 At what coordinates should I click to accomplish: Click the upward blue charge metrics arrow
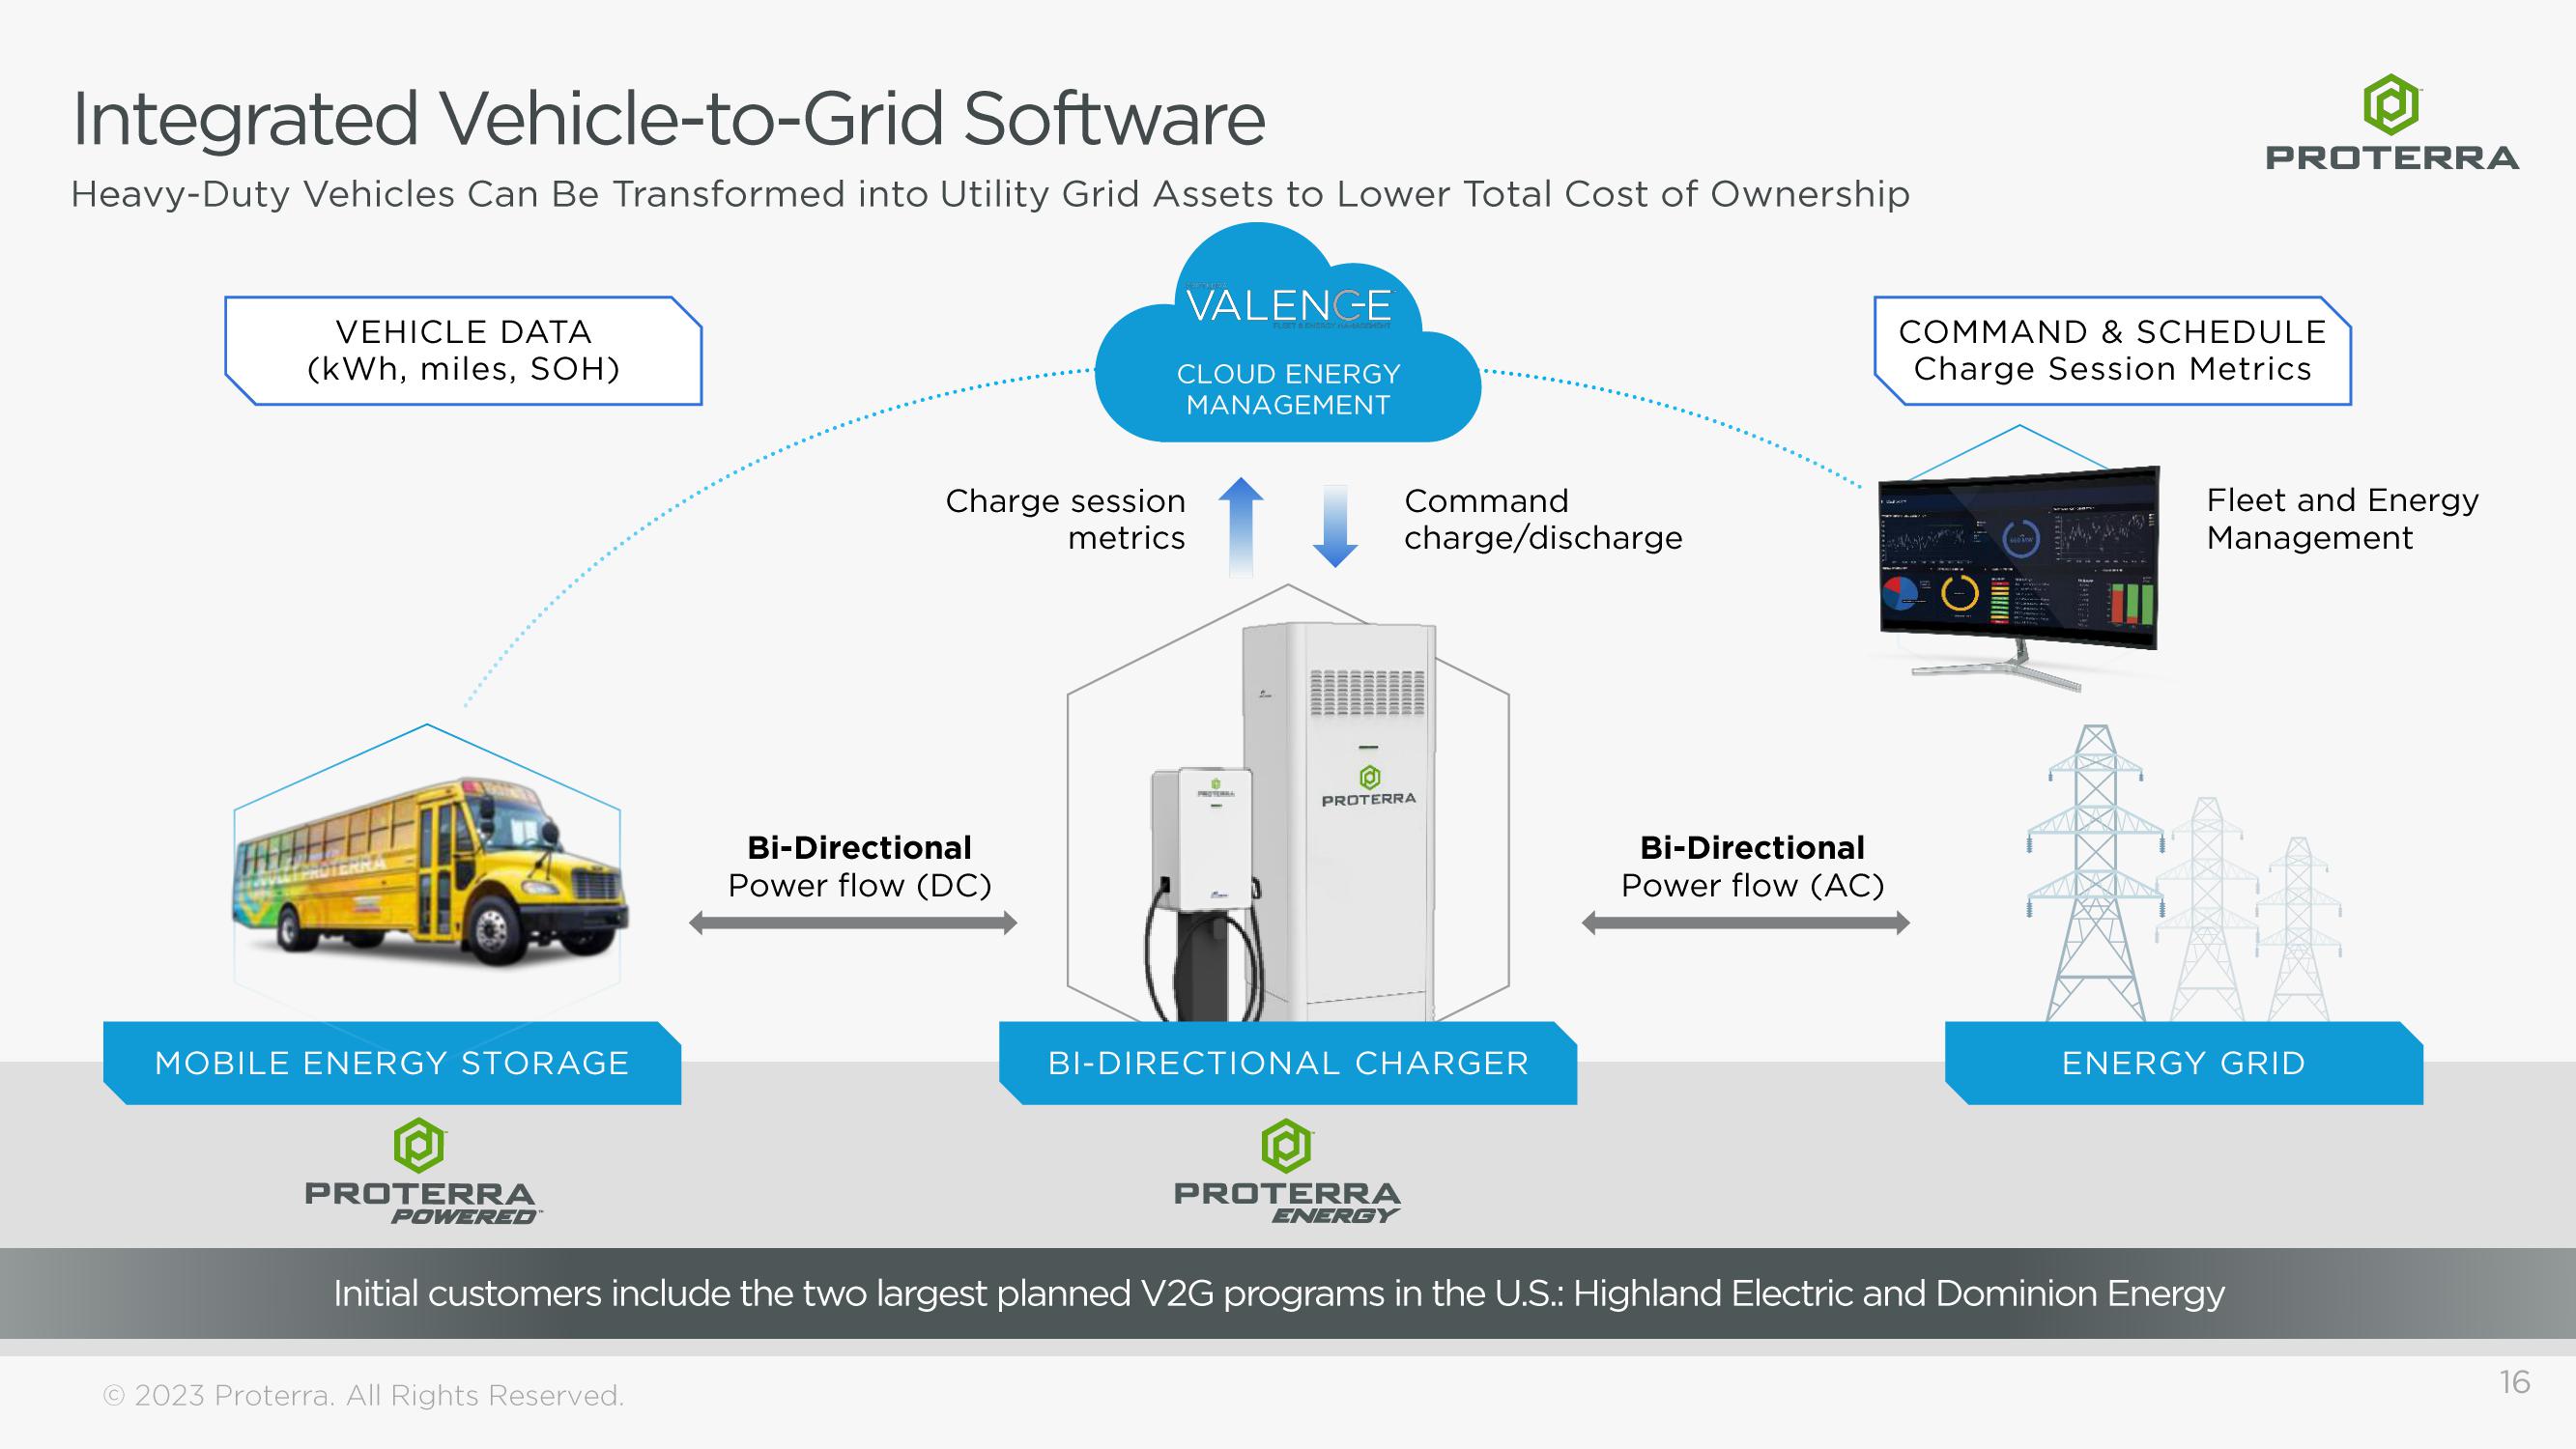pos(1241,527)
